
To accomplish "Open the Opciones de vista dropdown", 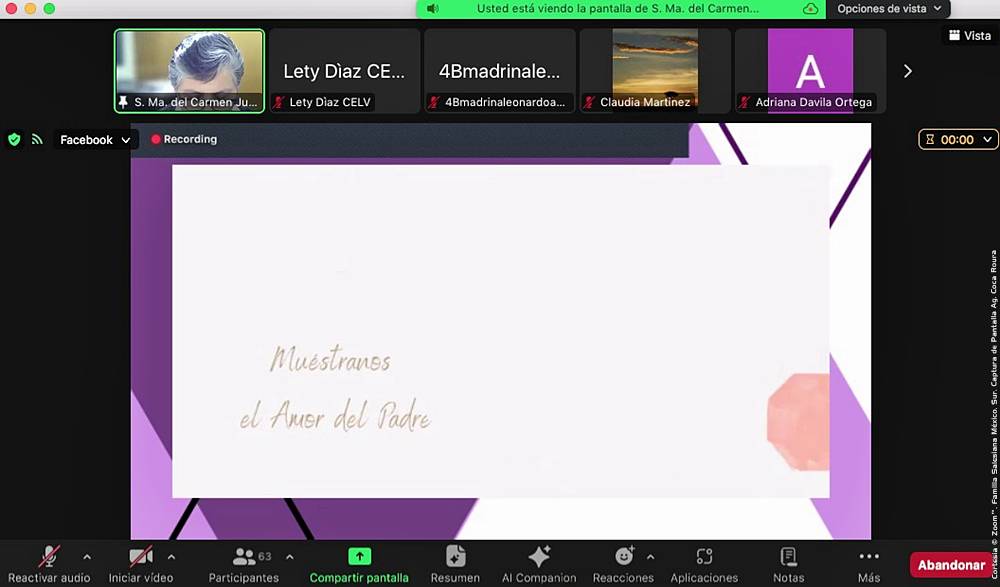I will coord(888,9).
